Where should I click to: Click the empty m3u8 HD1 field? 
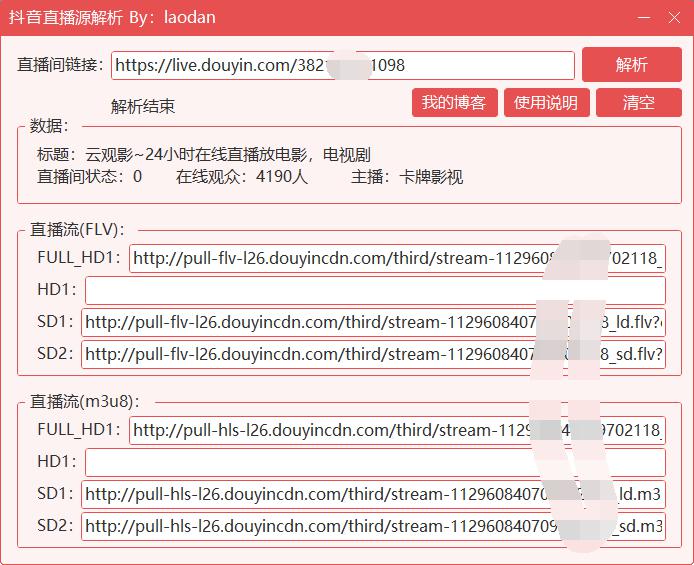tap(375, 463)
